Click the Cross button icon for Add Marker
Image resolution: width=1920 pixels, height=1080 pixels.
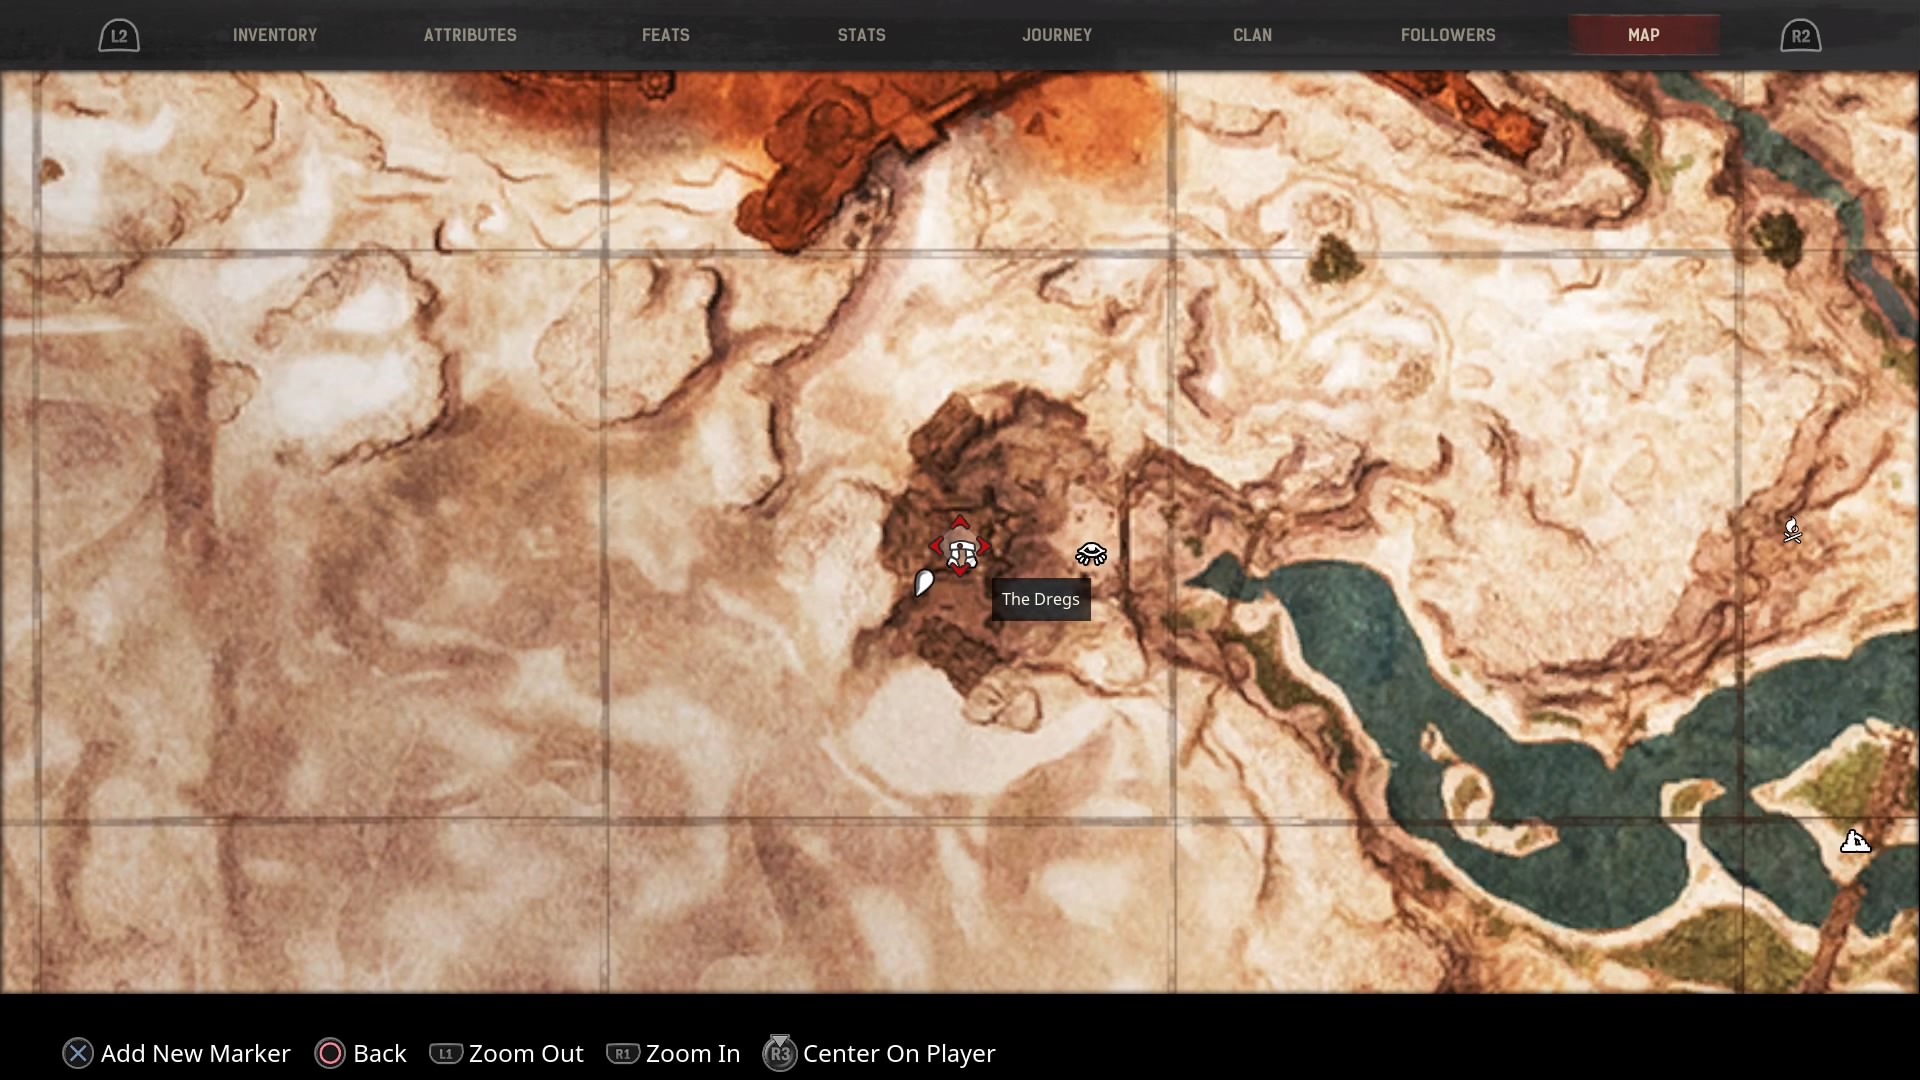[78, 1053]
